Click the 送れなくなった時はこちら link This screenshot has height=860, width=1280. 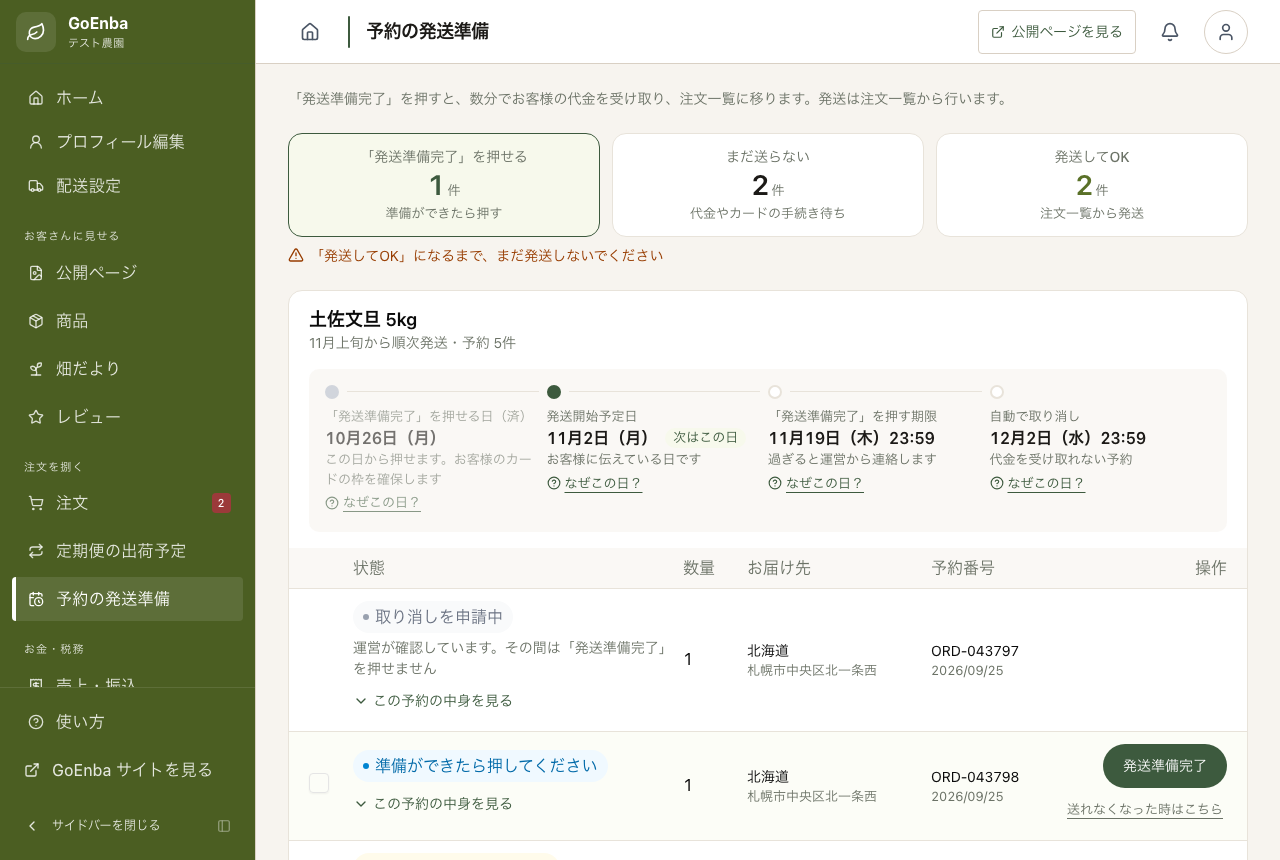(1145, 810)
